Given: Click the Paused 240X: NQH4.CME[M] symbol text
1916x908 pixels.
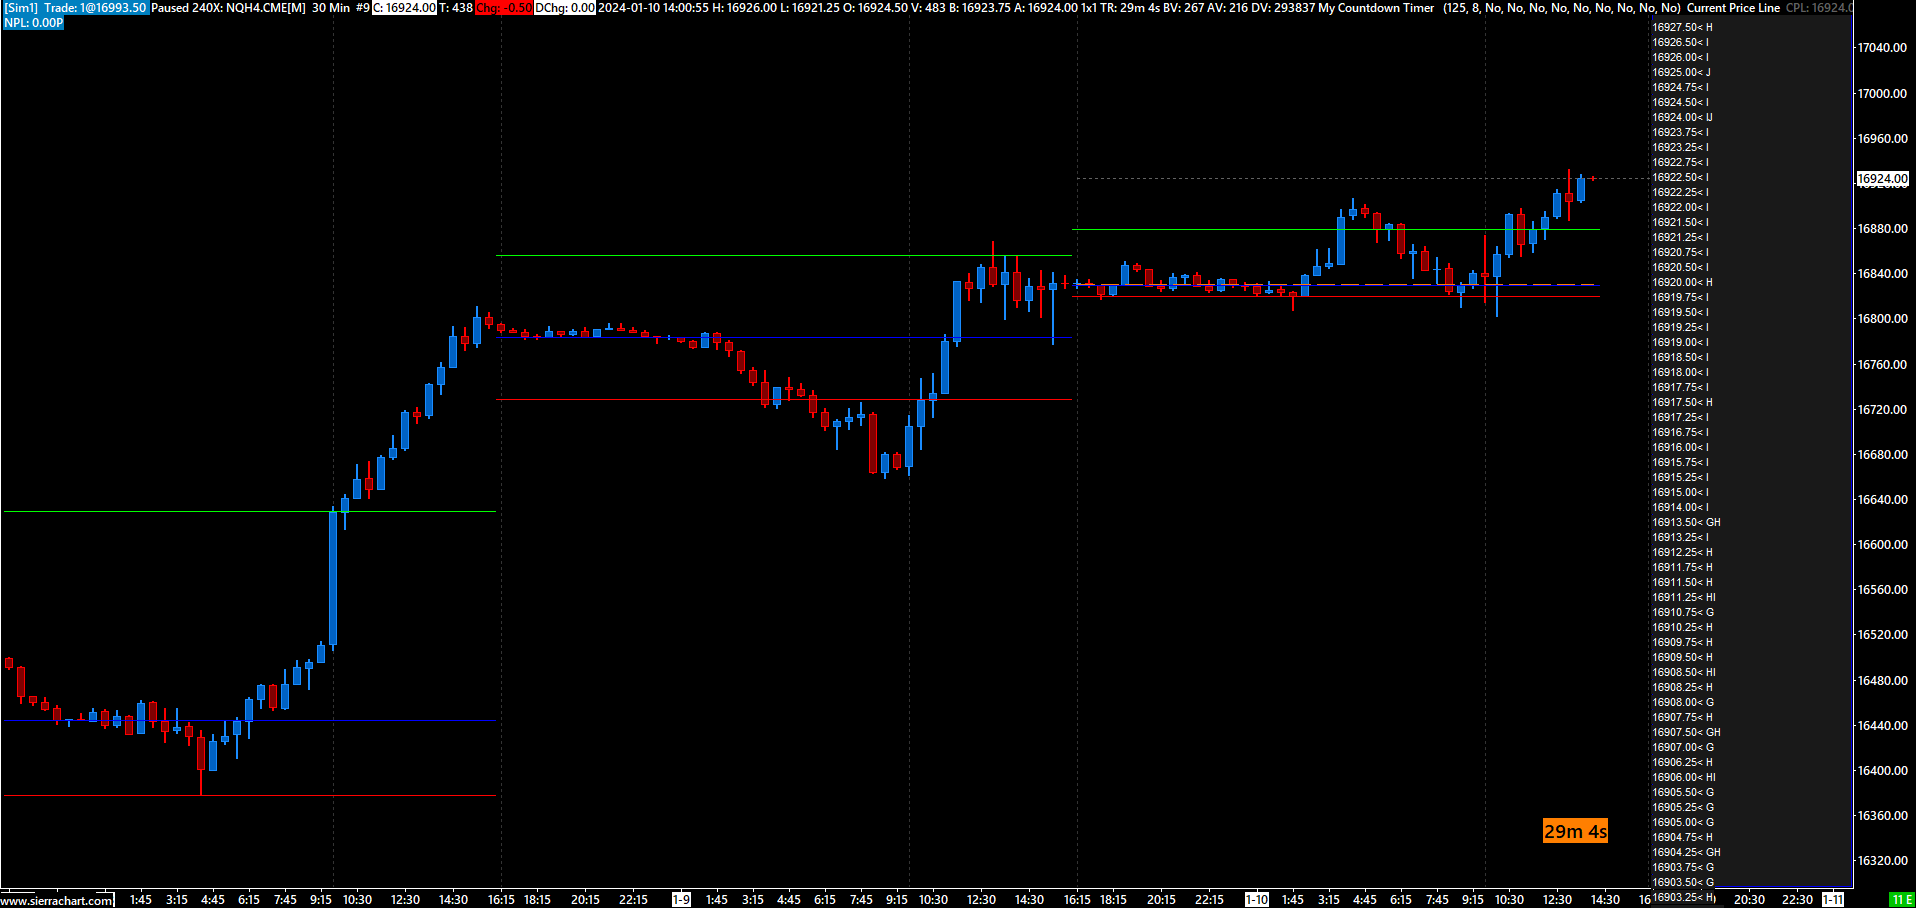Looking at the screenshot, I should 228,8.
